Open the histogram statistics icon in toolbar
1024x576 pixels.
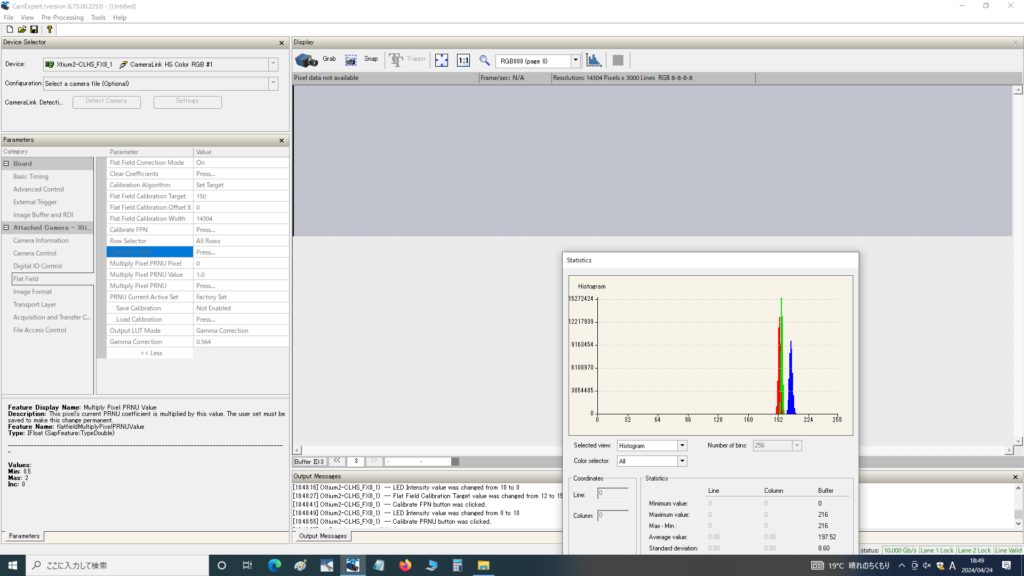(x=594, y=60)
